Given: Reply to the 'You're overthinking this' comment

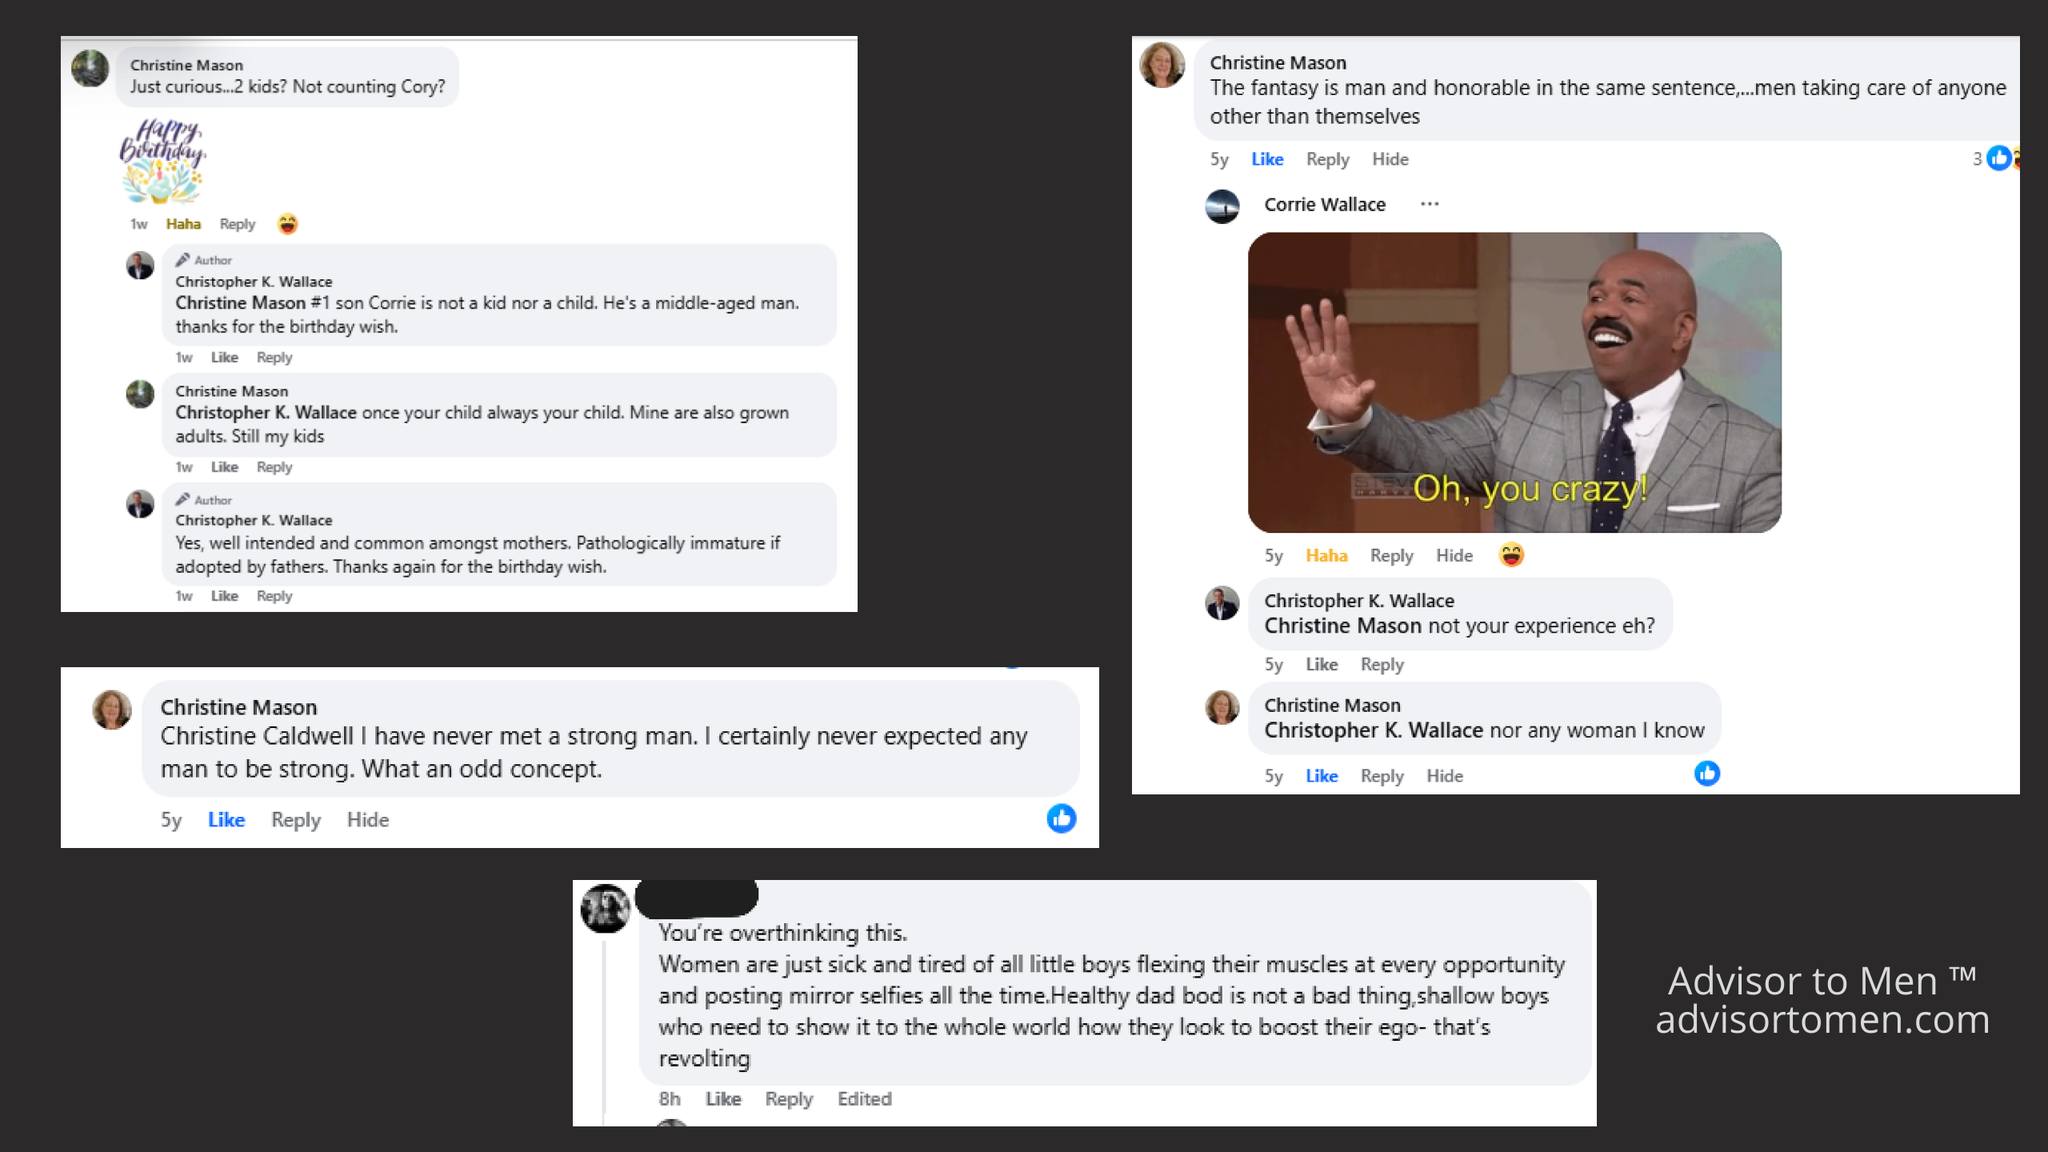Looking at the screenshot, I should [788, 1099].
